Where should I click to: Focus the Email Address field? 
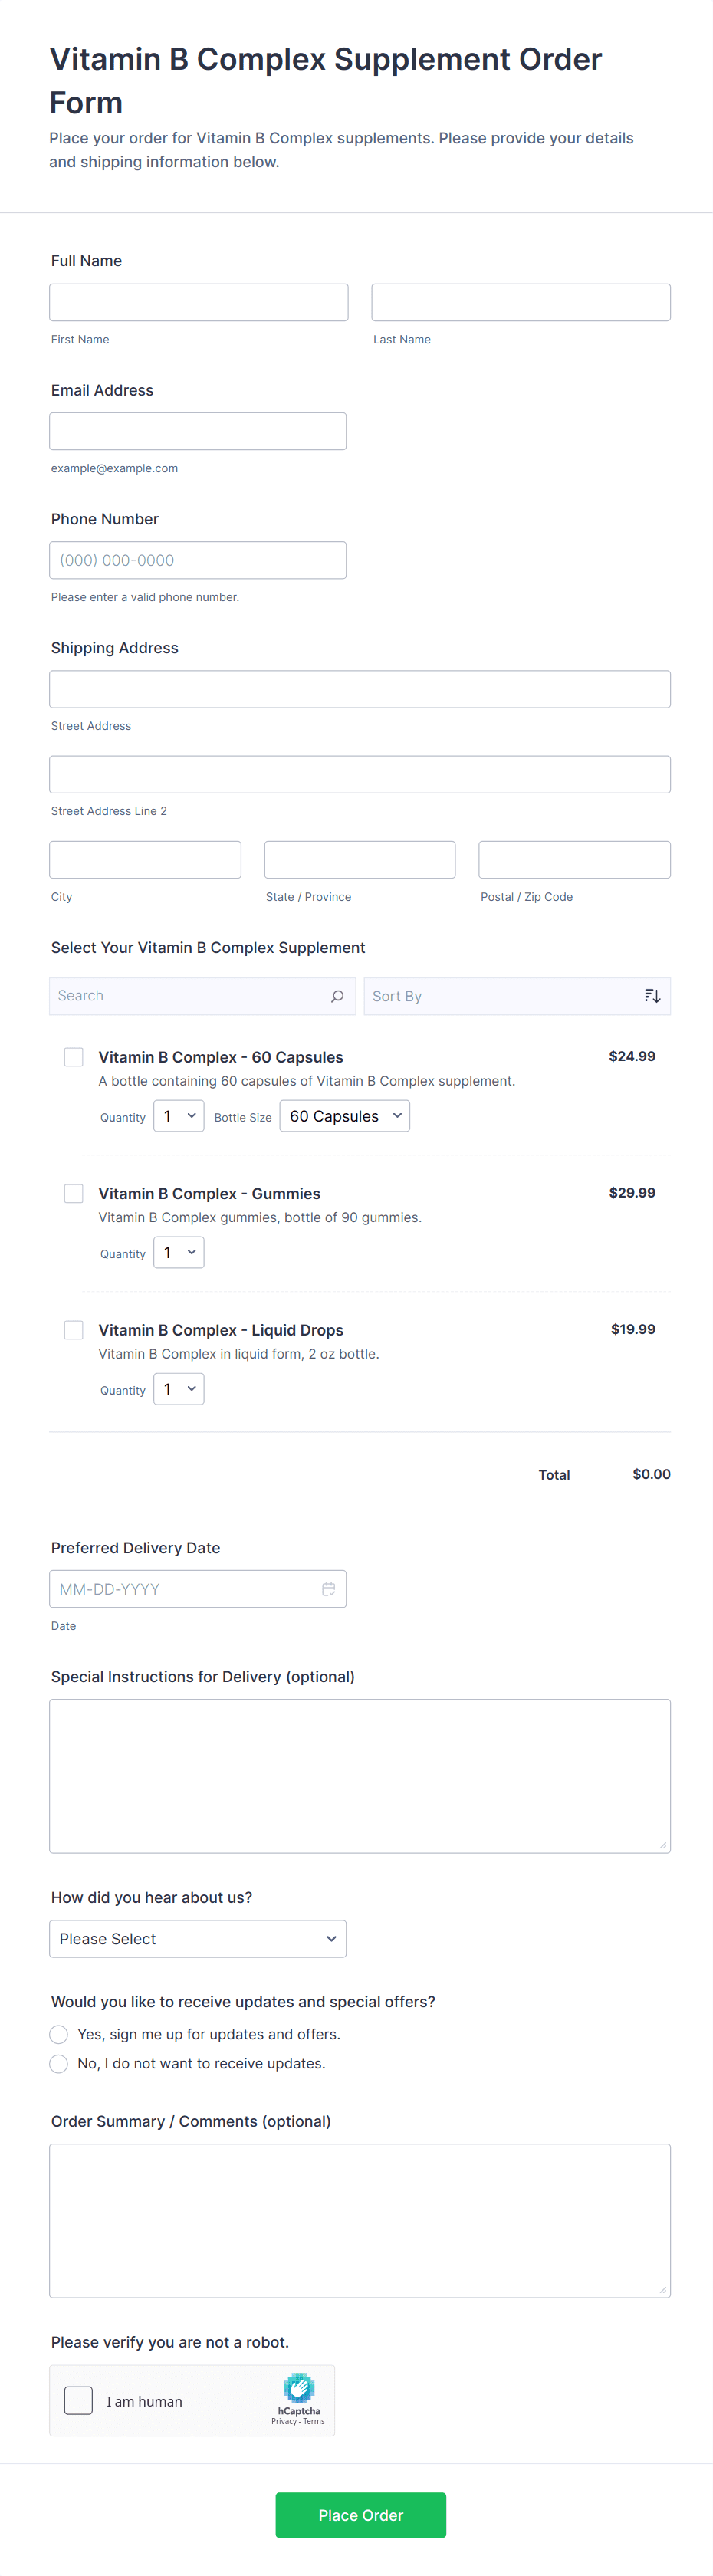(198, 431)
